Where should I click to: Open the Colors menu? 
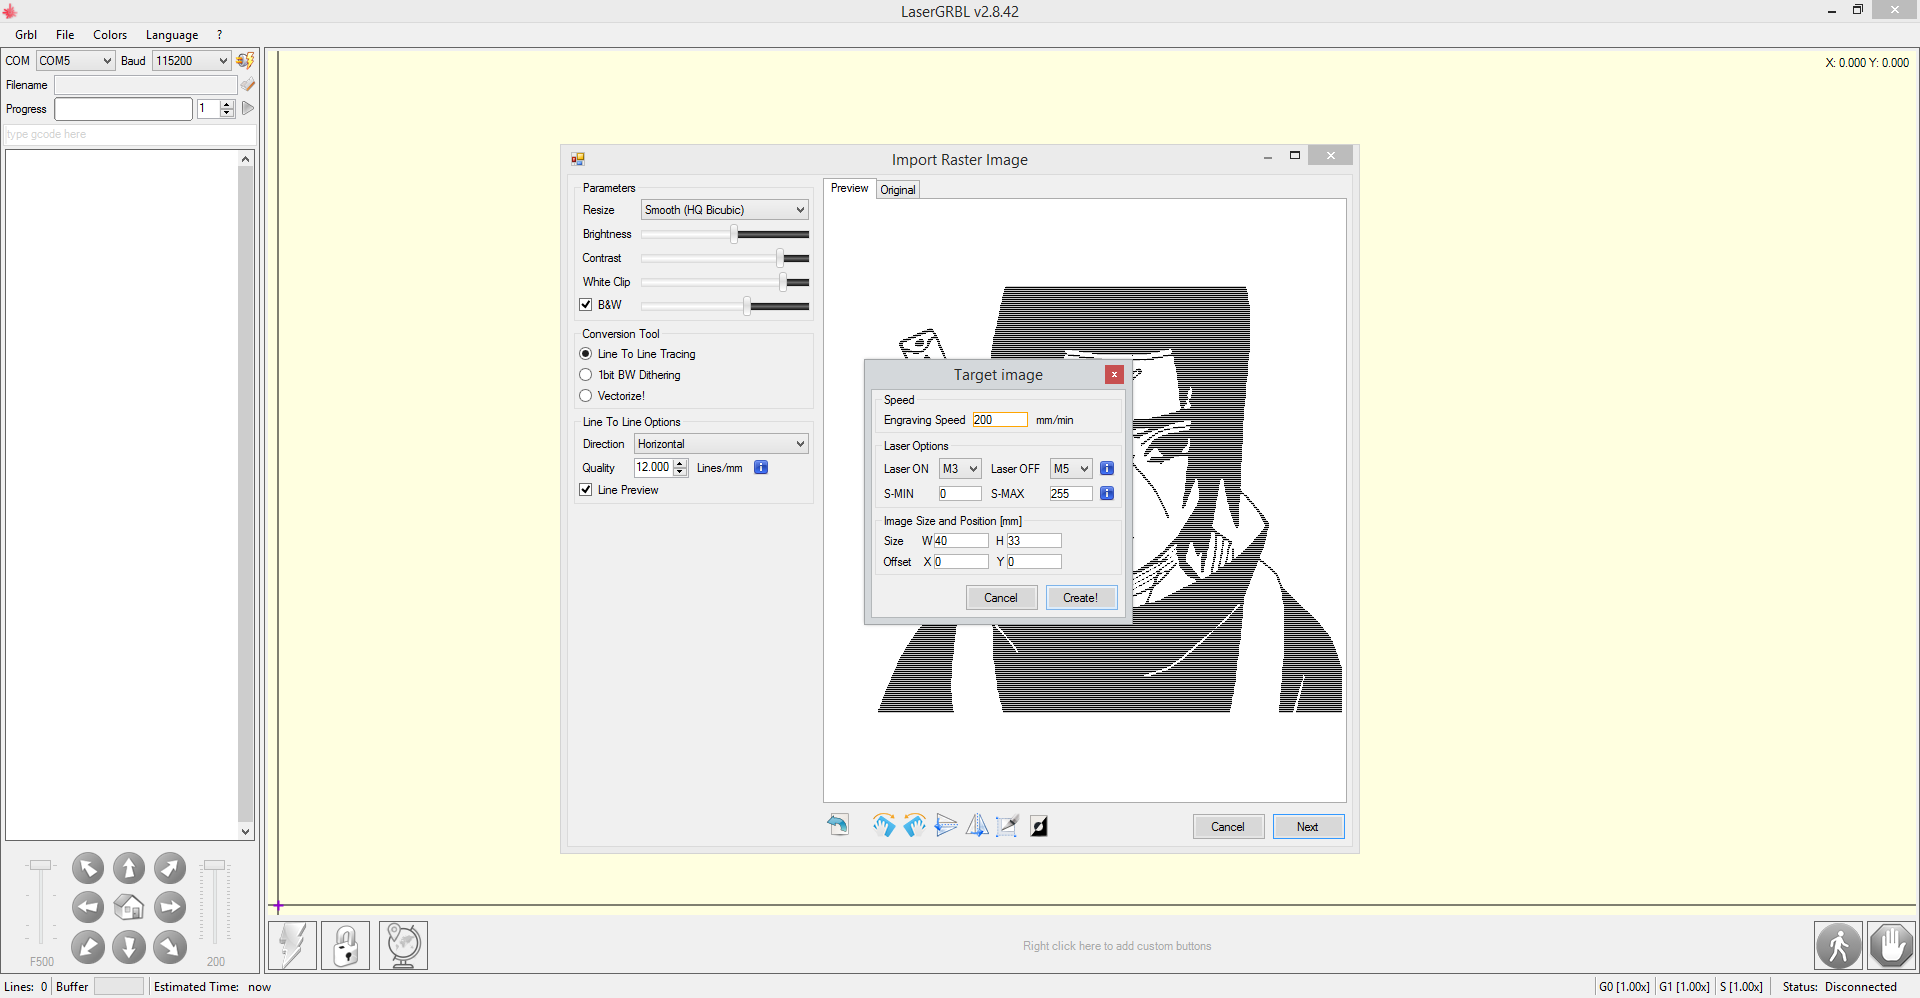coord(110,35)
